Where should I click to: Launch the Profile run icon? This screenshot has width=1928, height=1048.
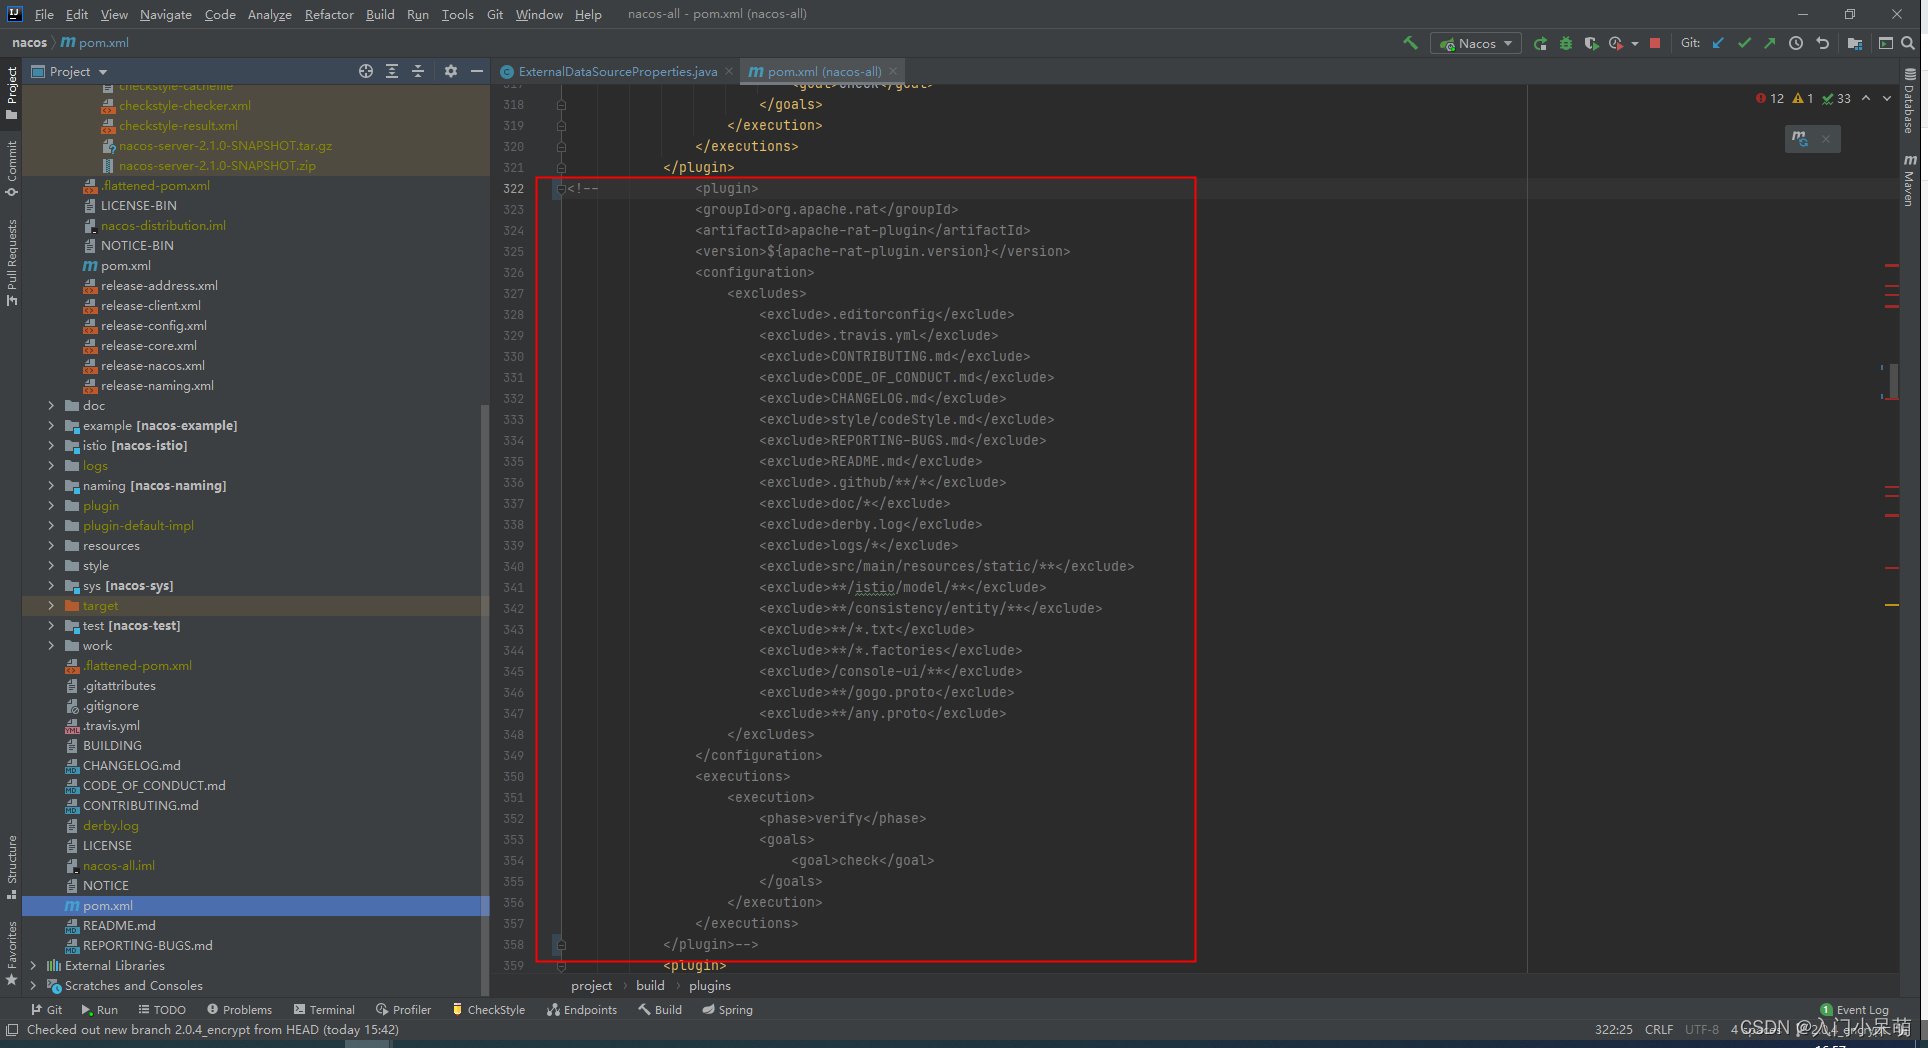(x=1616, y=43)
